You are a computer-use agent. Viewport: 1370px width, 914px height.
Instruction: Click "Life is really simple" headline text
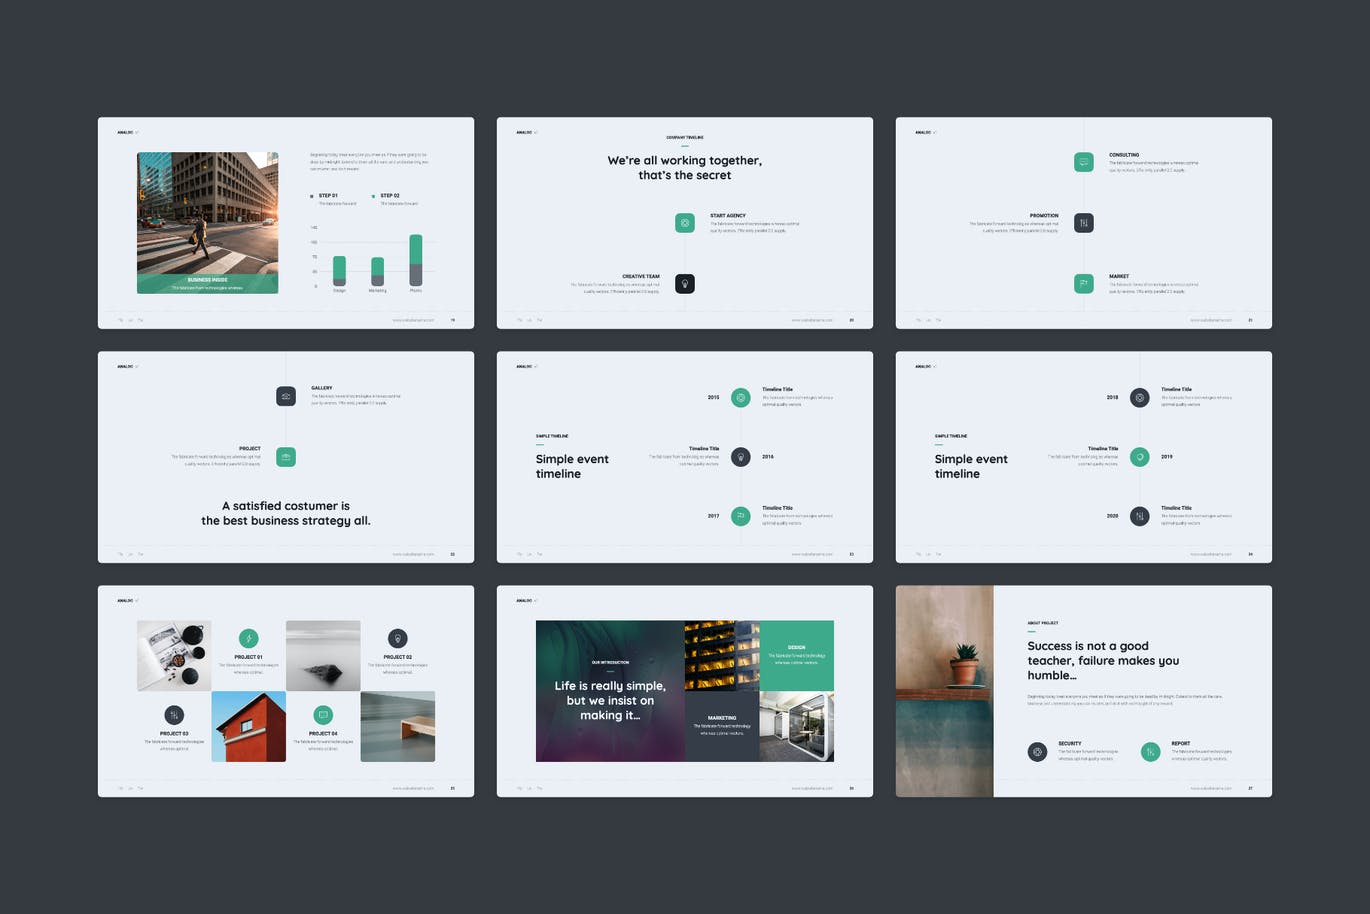(x=610, y=700)
